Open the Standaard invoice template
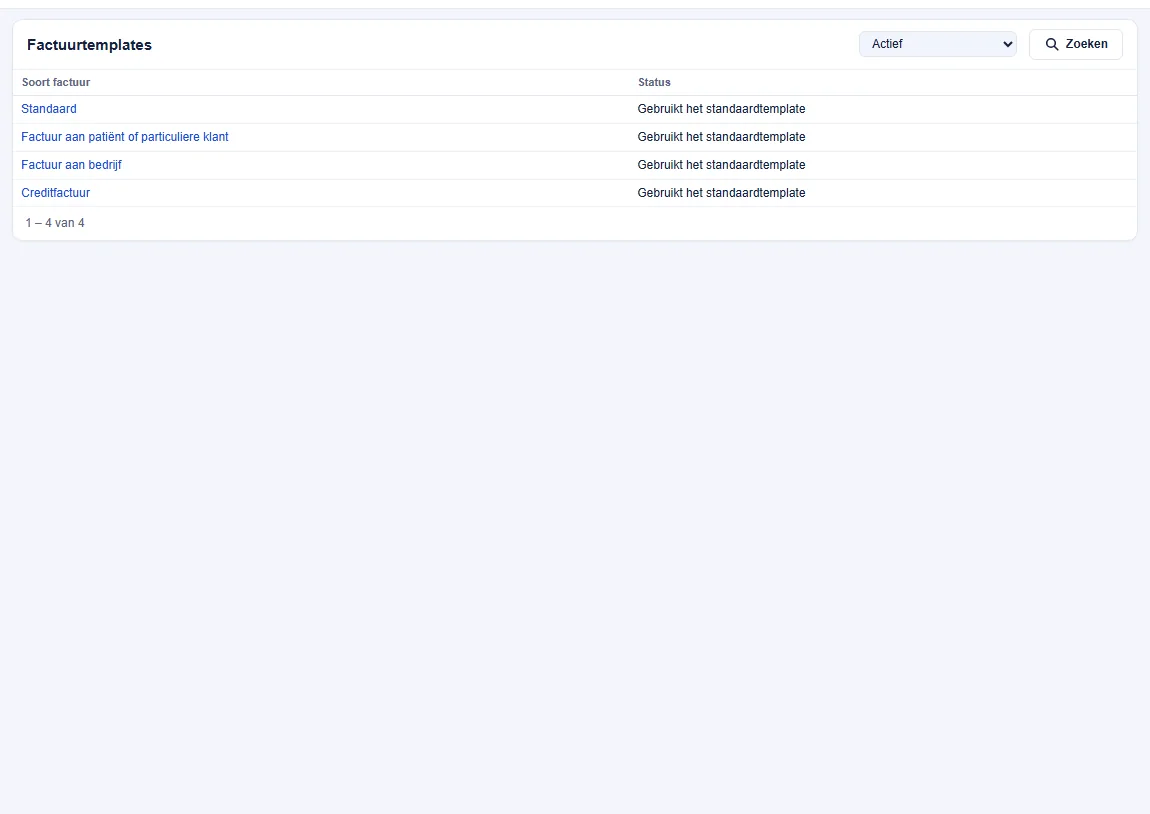Image resolution: width=1150 pixels, height=814 pixels. pos(49,109)
